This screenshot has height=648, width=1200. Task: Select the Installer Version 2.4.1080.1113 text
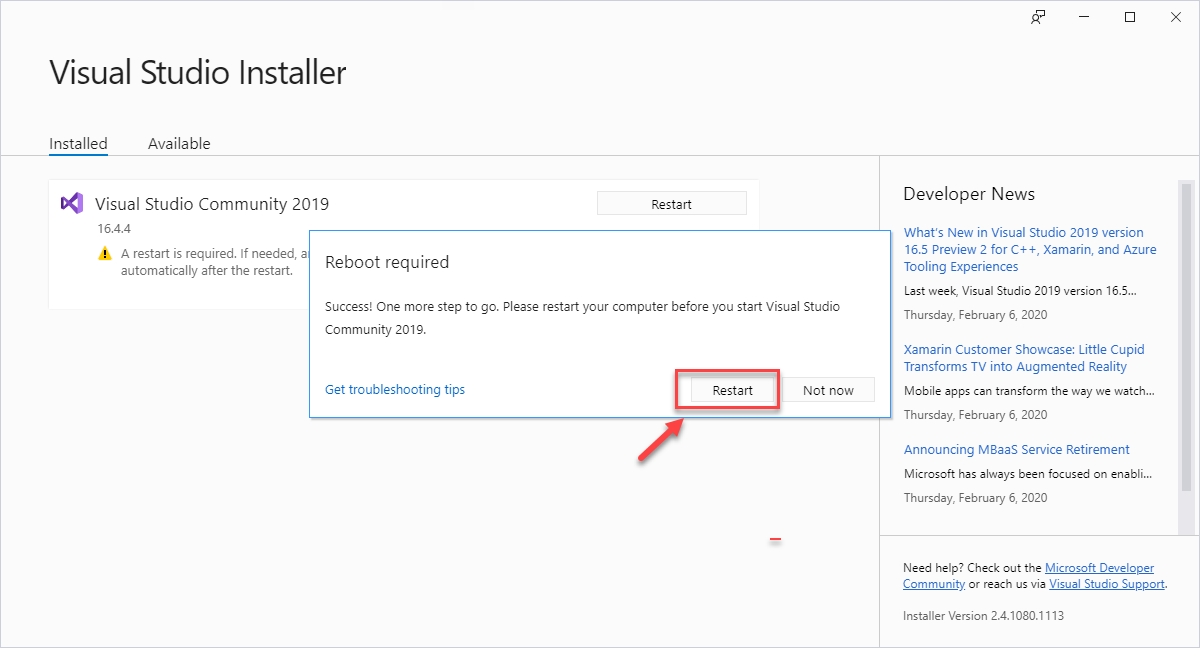click(983, 615)
